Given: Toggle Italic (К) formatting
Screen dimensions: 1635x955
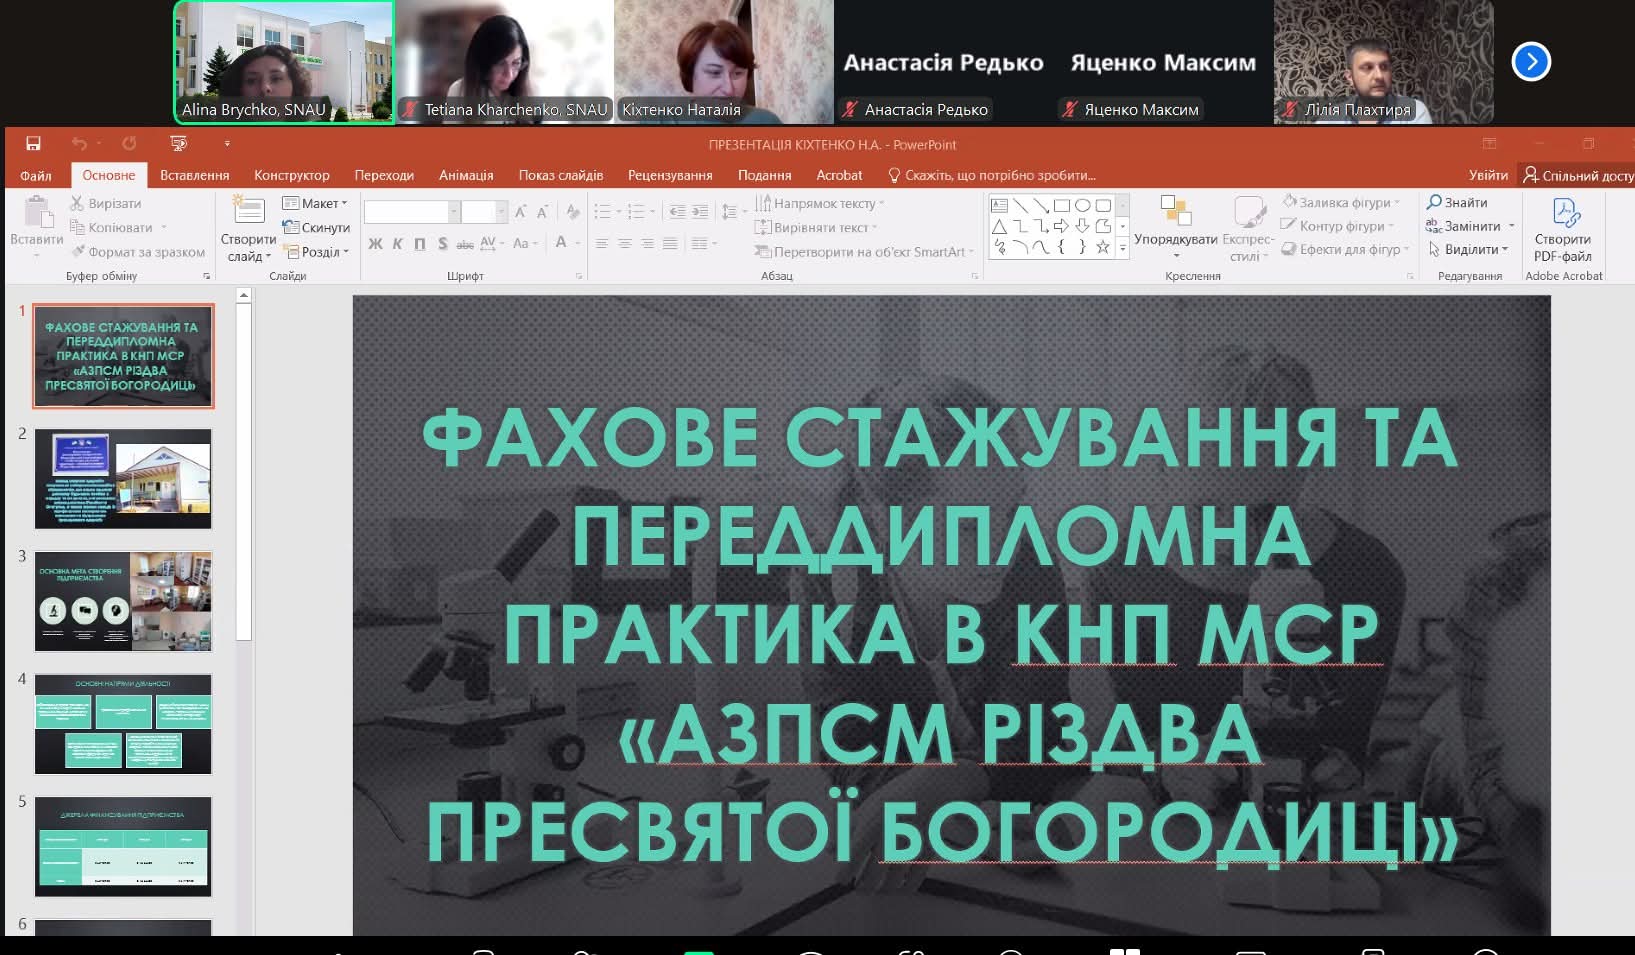Looking at the screenshot, I should (x=397, y=243).
